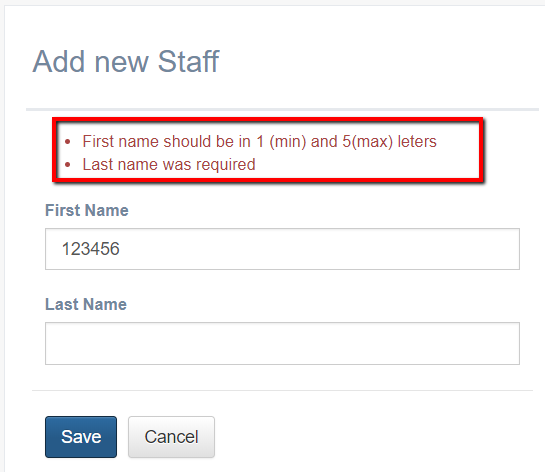Click the 123456 text in First Name
The height and width of the screenshot is (472, 545).
(x=91, y=249)
